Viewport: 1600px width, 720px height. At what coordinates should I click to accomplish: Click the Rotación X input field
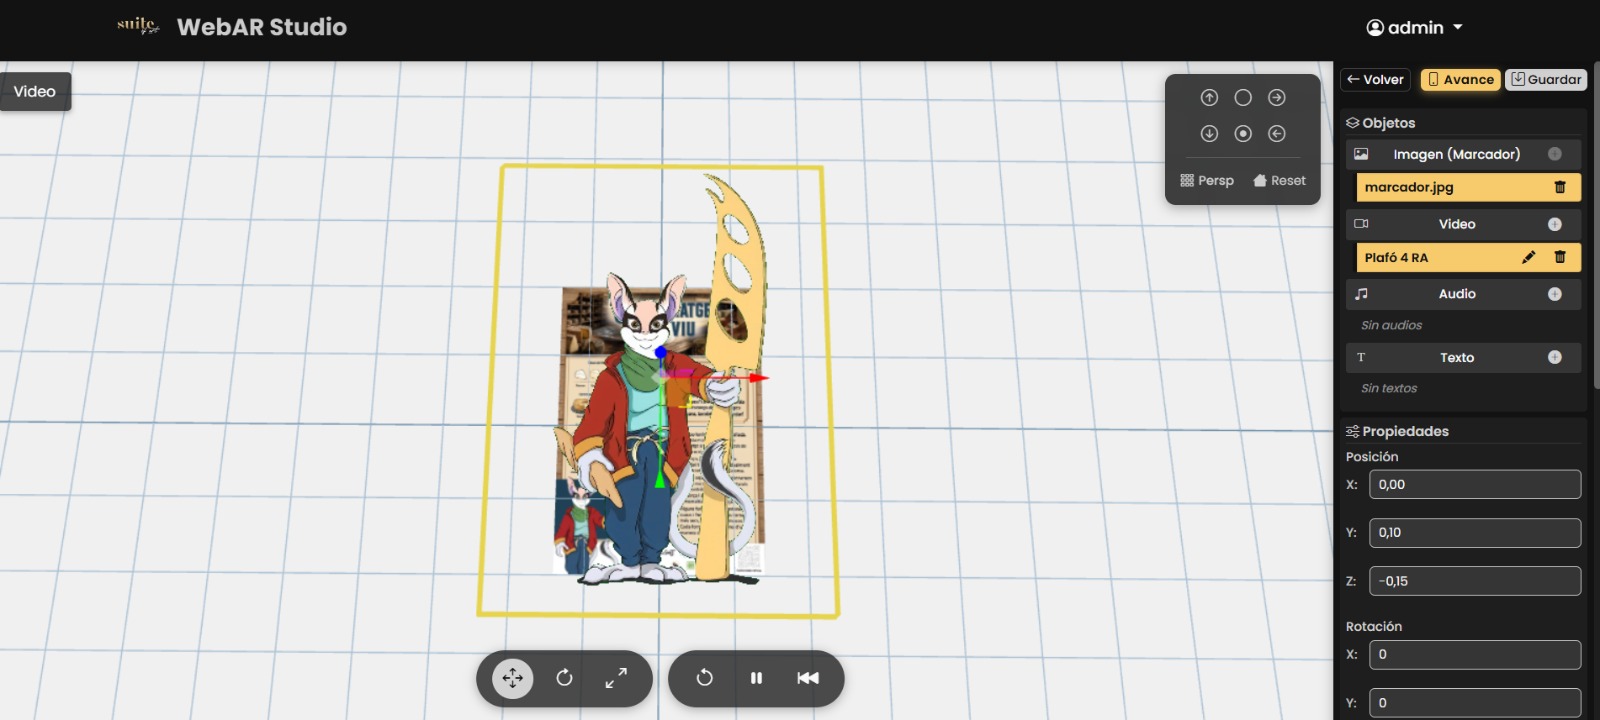click(1475, 655)
